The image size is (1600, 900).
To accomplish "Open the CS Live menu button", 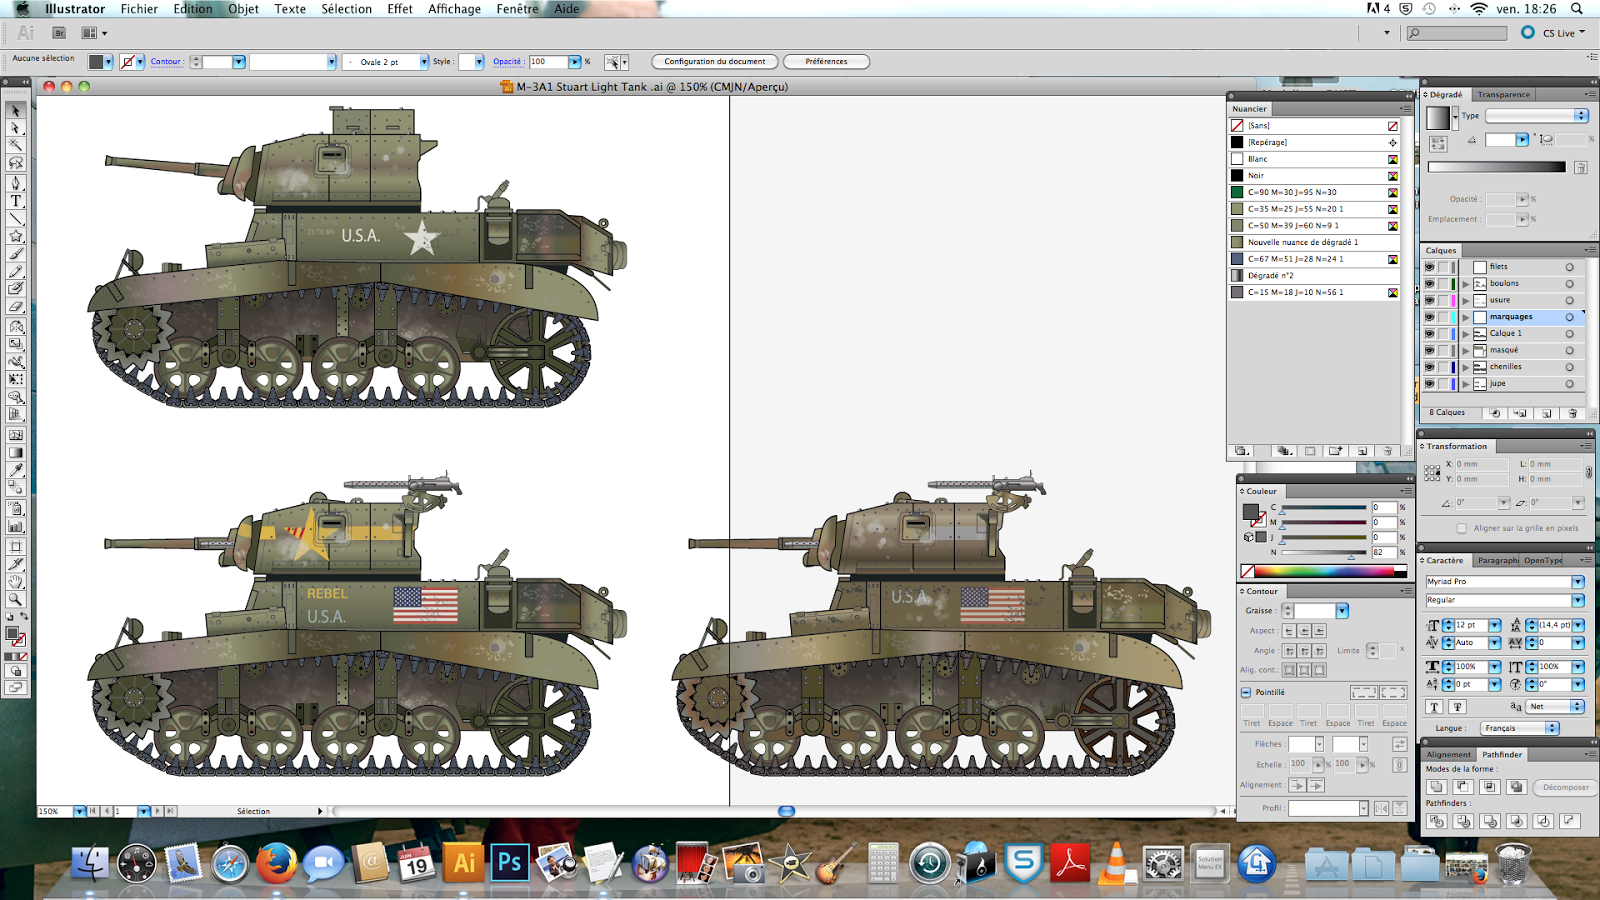I will point(1553,33).
